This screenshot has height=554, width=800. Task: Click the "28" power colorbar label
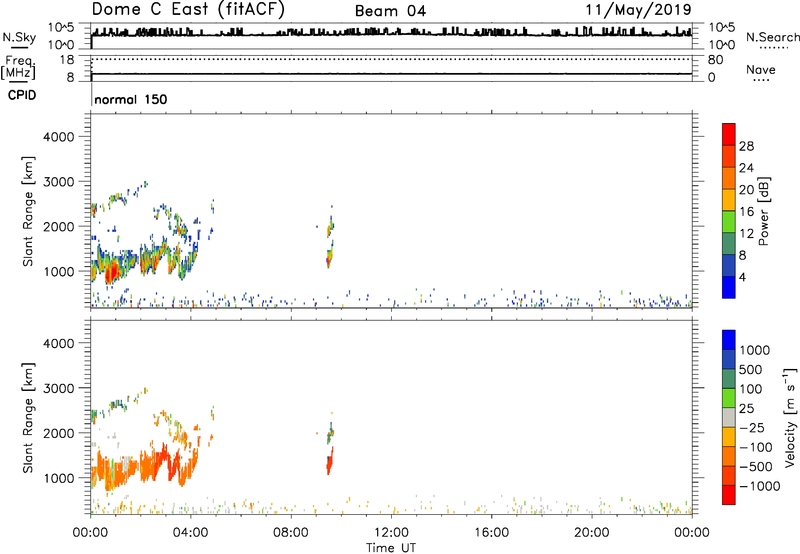pos(746,146)
